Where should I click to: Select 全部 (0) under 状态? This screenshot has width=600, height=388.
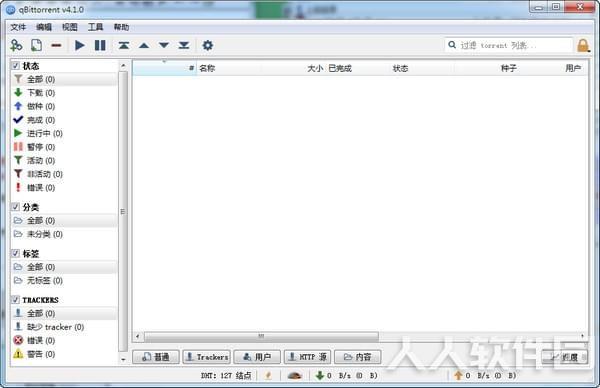[x=64, y=79]
